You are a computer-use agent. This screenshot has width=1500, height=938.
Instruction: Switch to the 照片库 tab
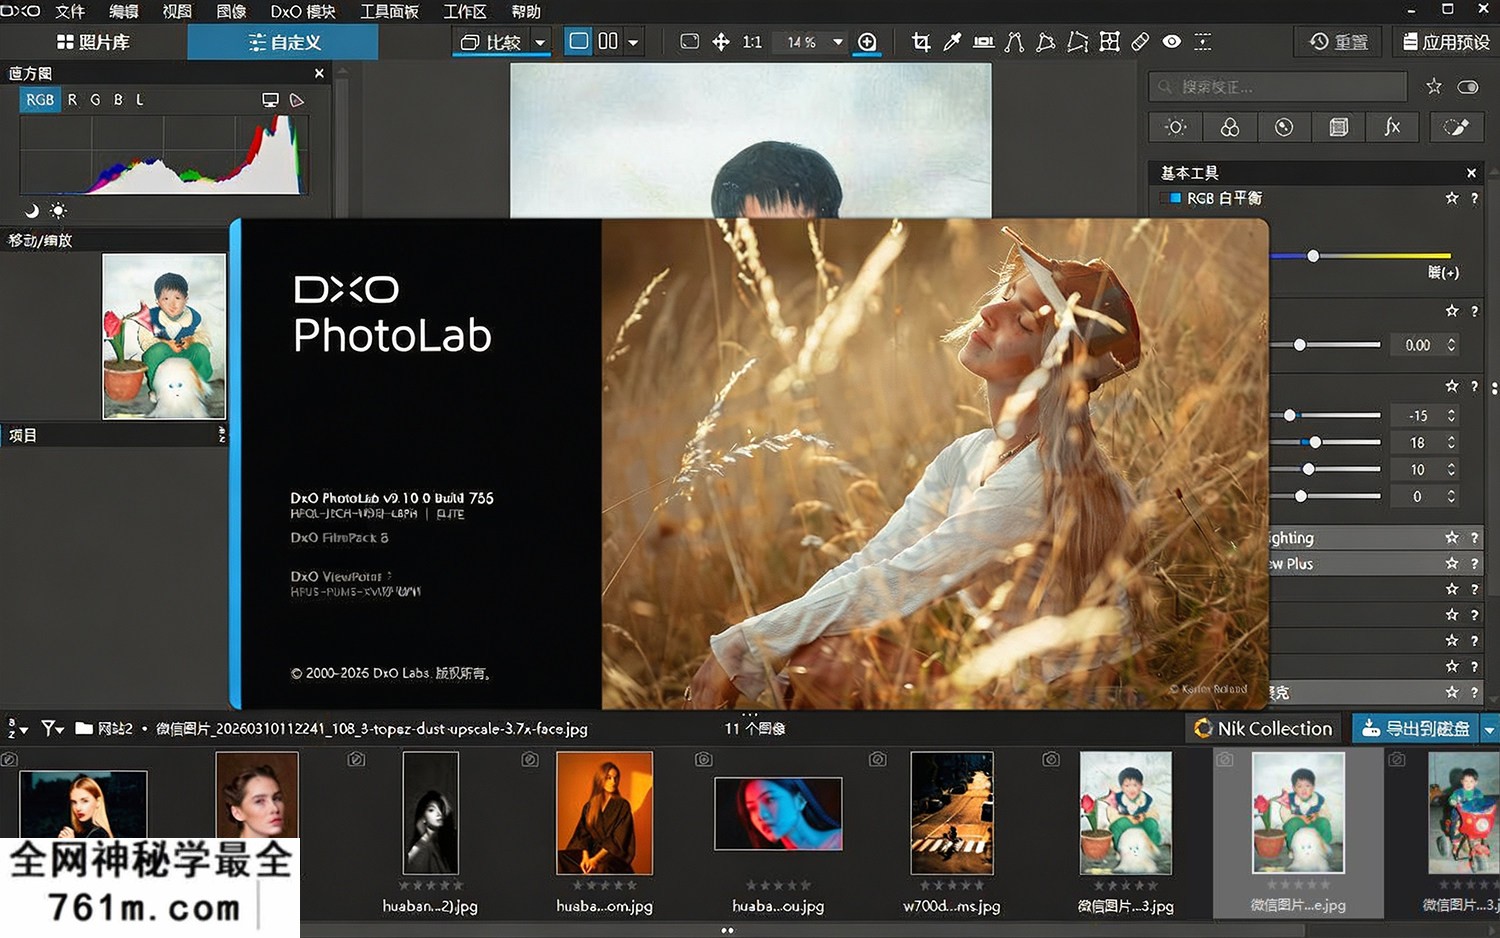click(x=93, y=42)
